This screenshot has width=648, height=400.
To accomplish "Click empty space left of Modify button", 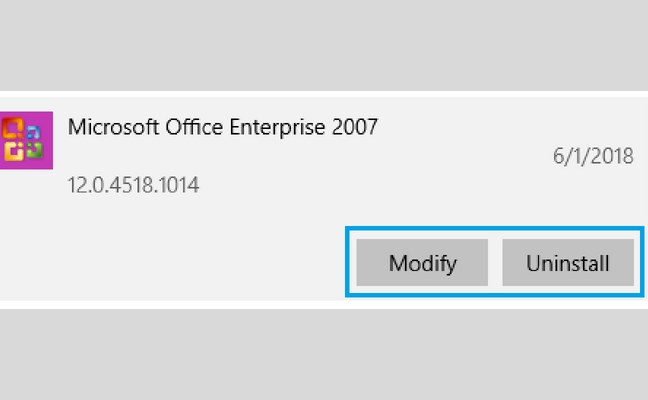I will click(174, 262).
